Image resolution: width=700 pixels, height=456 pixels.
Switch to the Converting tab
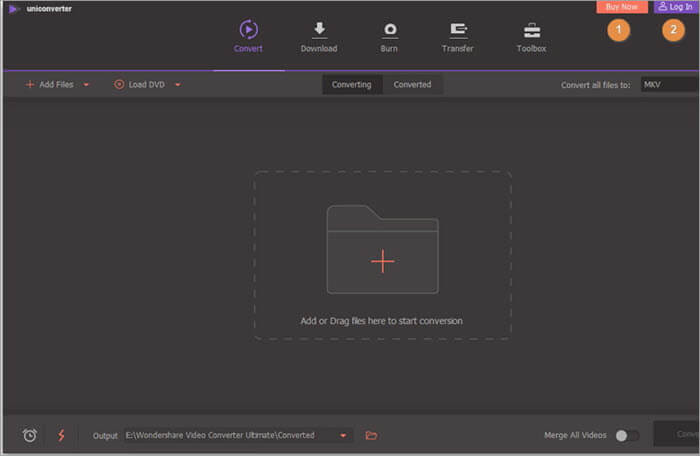pos(352,85)
